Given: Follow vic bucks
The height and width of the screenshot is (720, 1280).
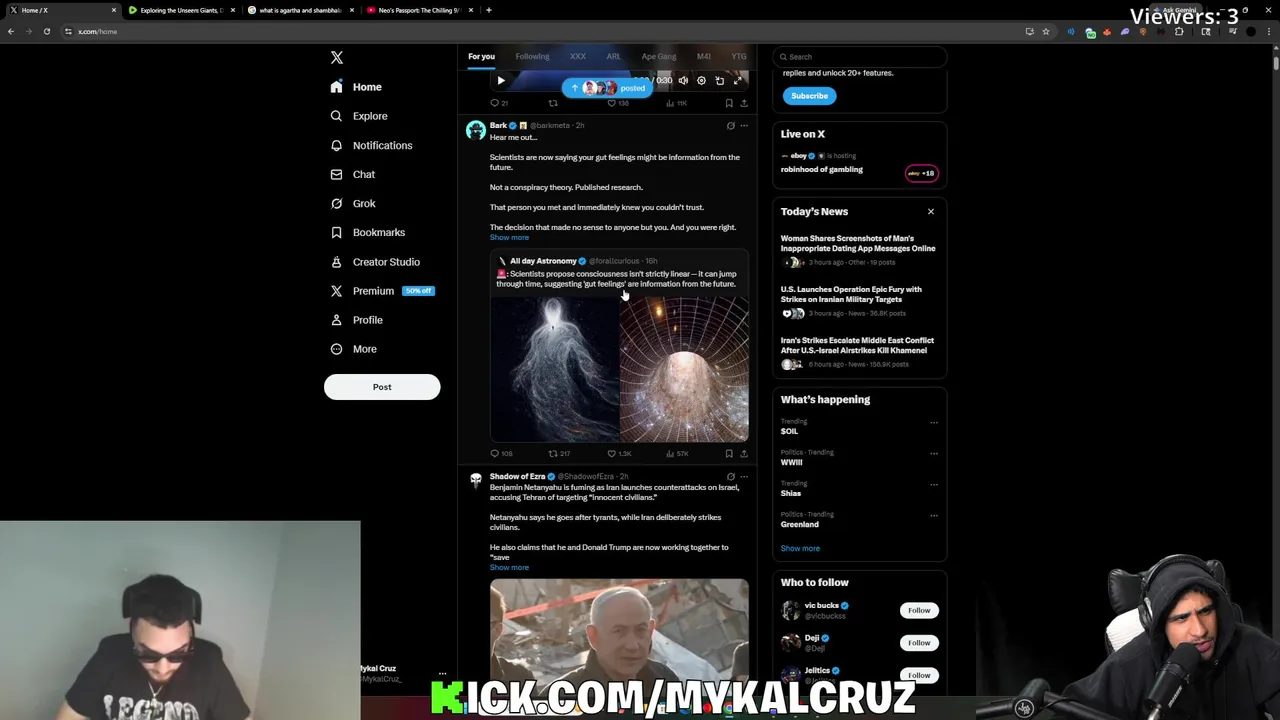Looking at the screenshot, I should click(919, 610).
